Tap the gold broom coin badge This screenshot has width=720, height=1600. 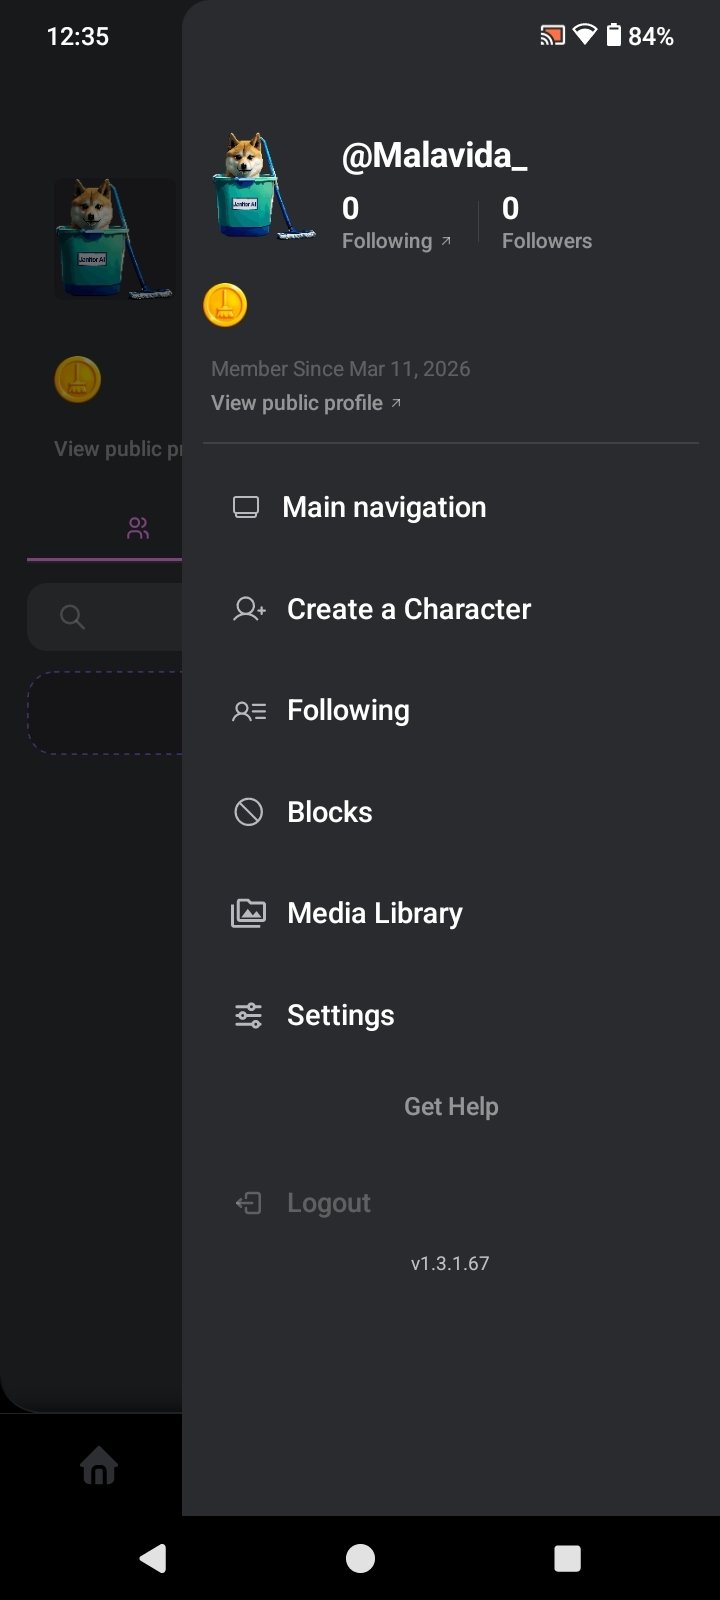pyautogui.click(x=225, y=305)
